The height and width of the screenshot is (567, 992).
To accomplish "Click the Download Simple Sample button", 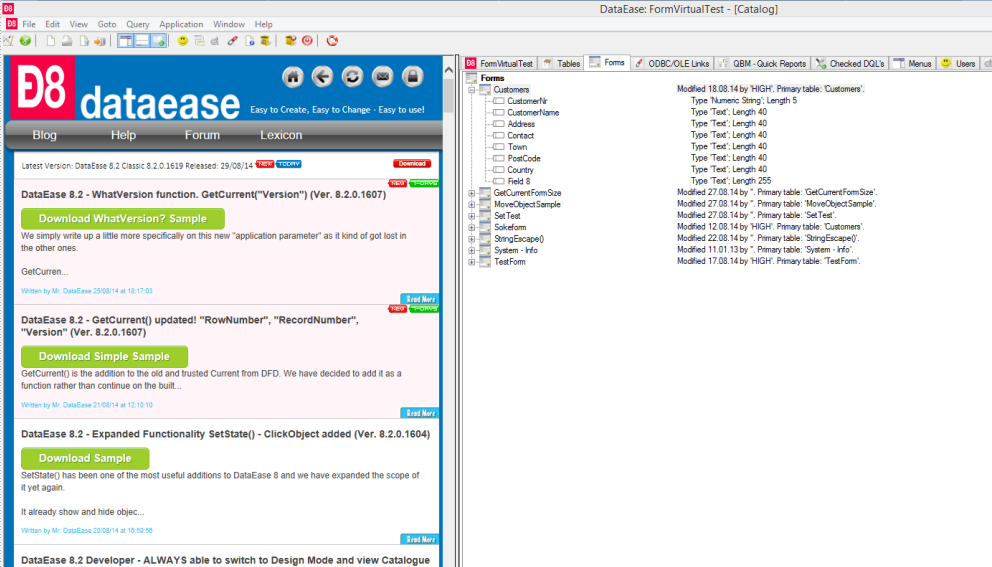I will (x=104, y=356).
